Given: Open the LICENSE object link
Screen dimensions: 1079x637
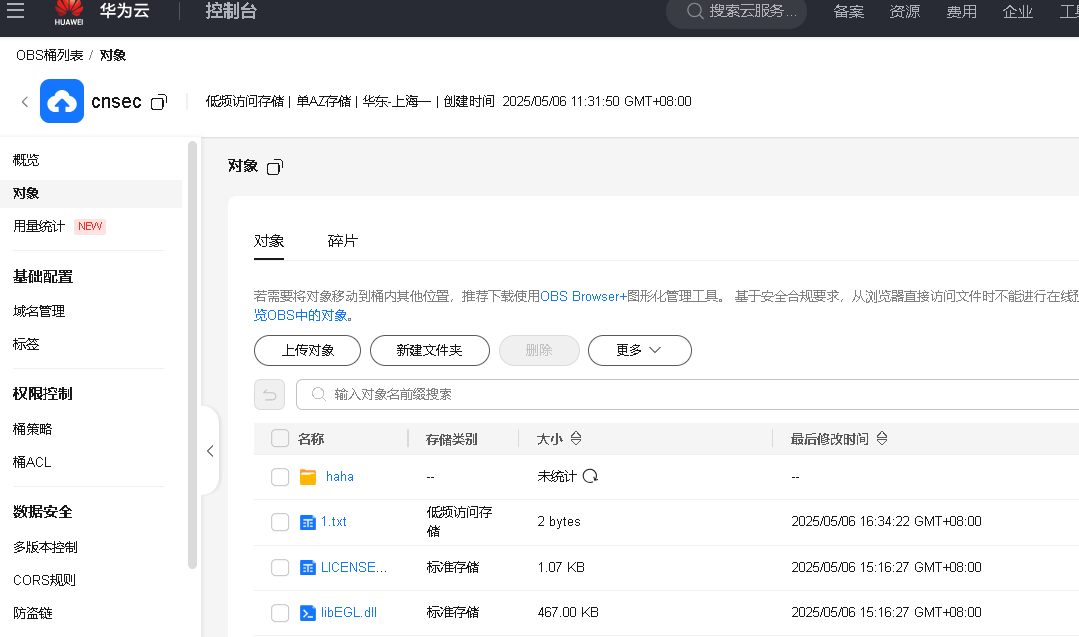Looking at the screenshot, I should [x=354, y=568].
